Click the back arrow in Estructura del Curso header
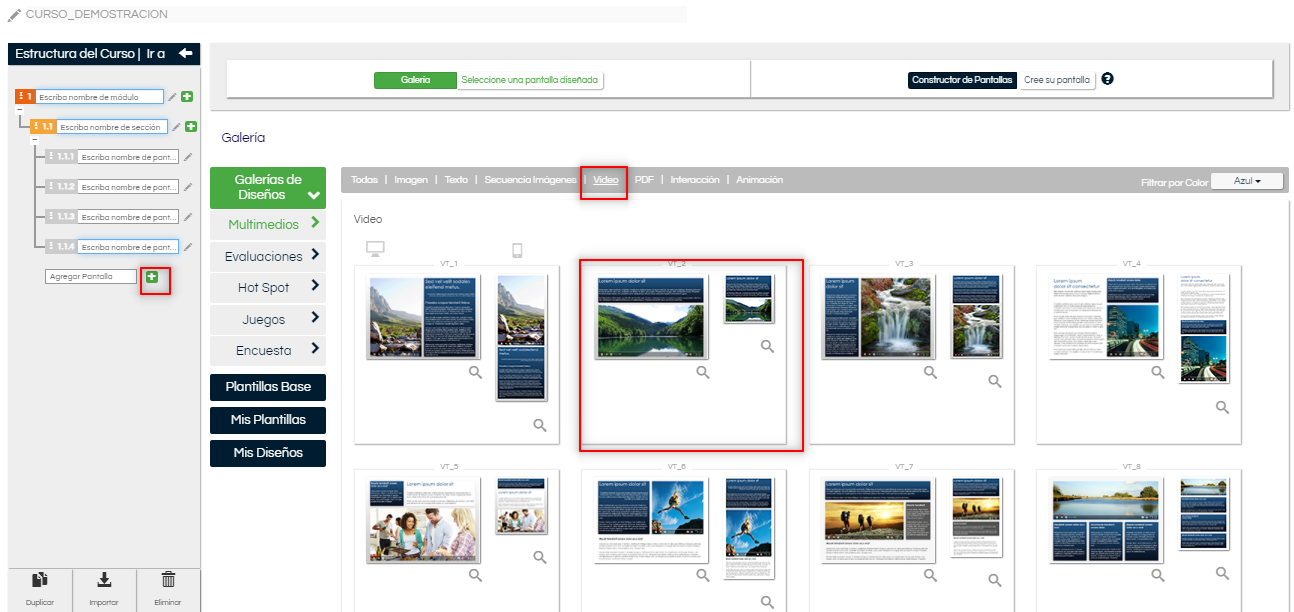This screenshot has width=1294, height=612. click(x=185, y=53)
